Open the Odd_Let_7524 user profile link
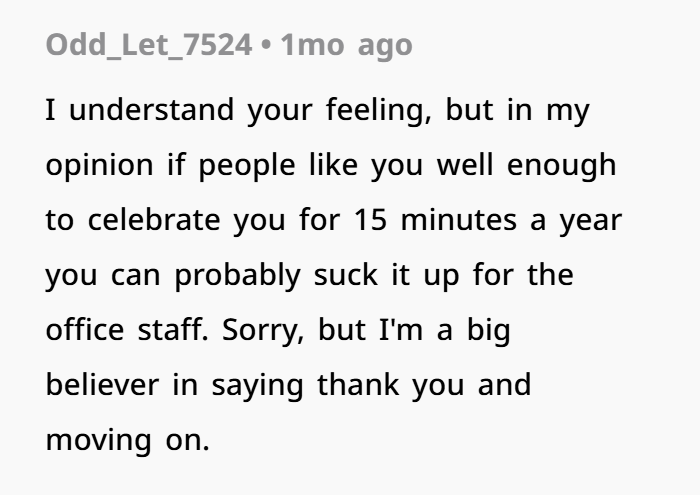Screen dimensions: 700x495 [149, 46]
